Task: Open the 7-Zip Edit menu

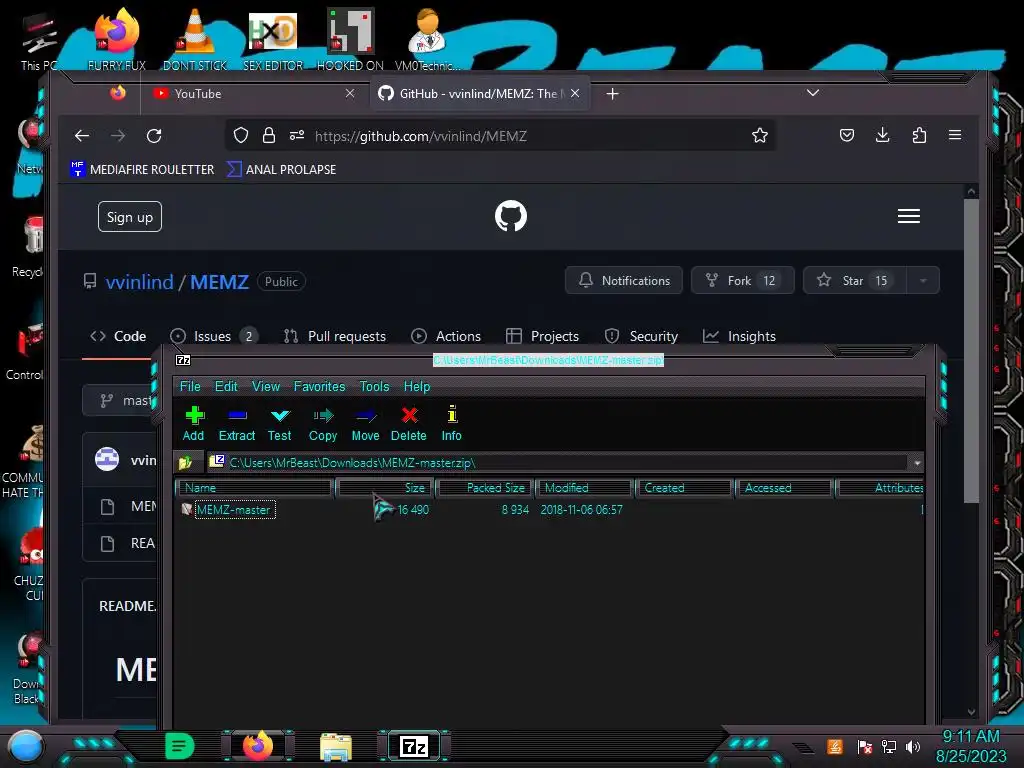Action: pos(226,386)
